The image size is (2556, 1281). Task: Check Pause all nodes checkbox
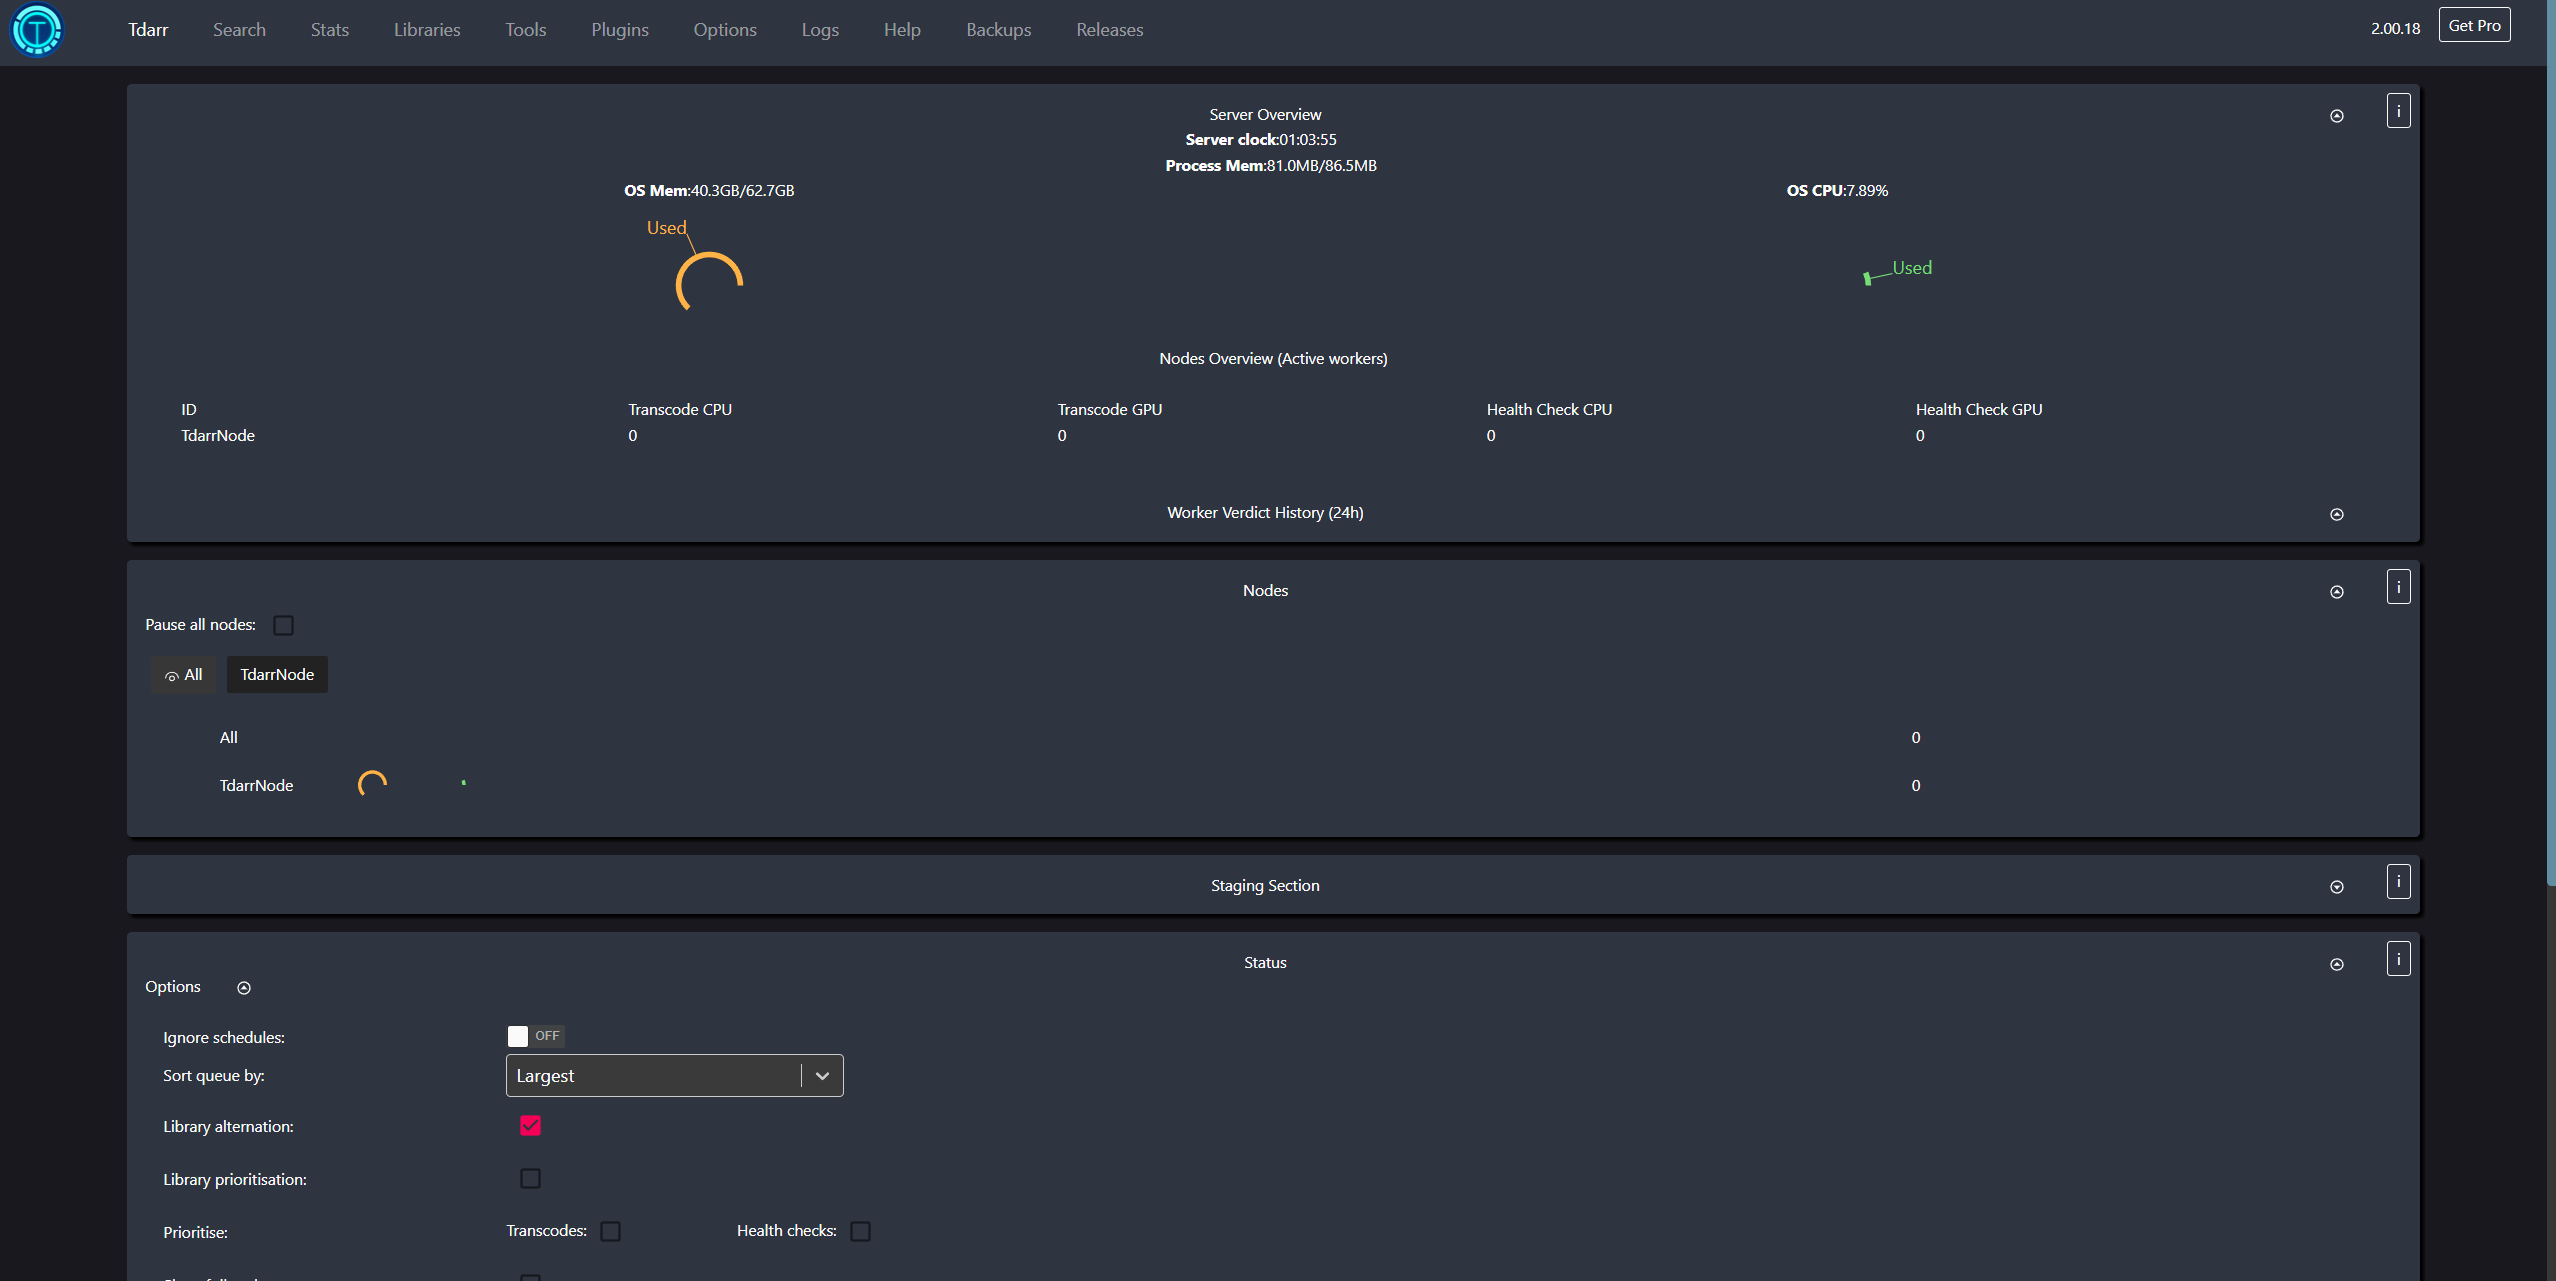pos(284,625)
